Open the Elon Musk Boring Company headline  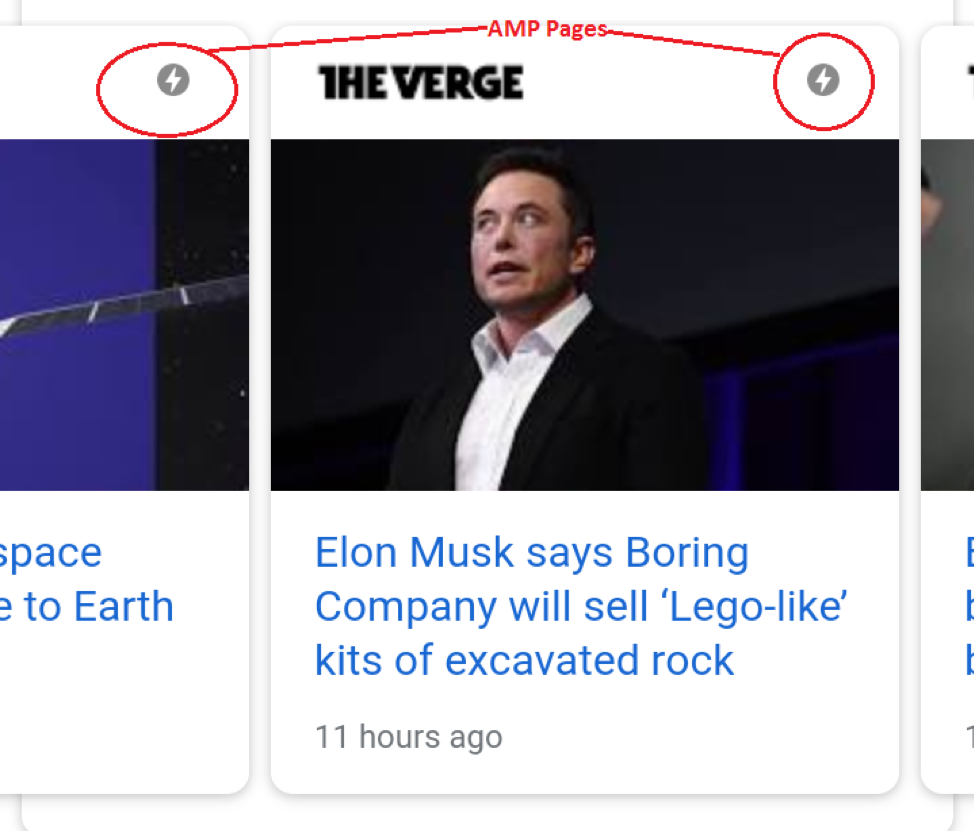[x=583, y=606]
